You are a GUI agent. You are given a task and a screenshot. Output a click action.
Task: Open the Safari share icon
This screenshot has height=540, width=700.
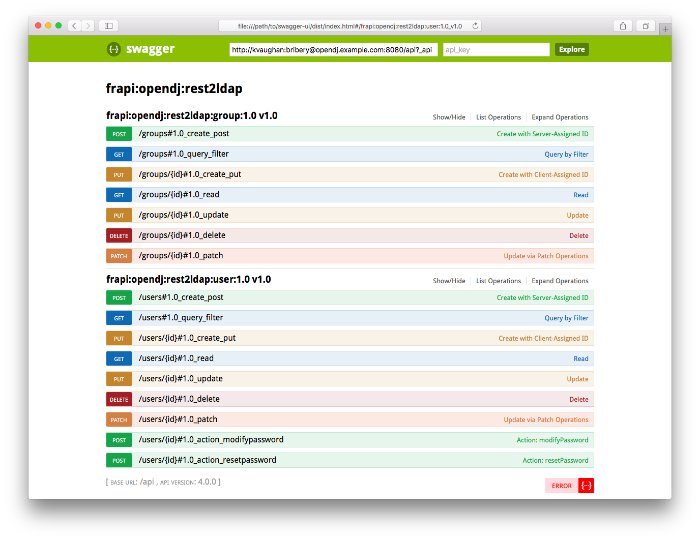623,26
